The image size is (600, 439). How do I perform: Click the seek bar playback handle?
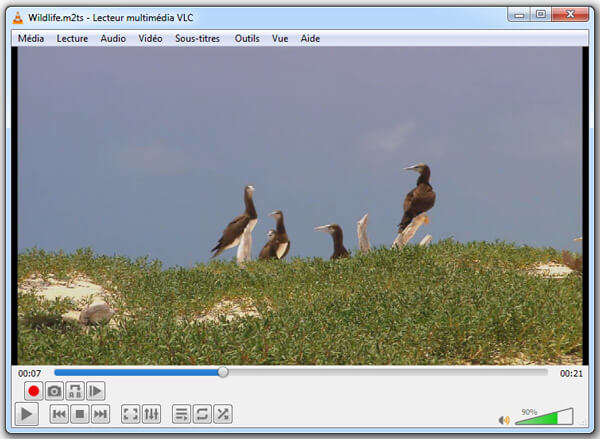point(223,372)
